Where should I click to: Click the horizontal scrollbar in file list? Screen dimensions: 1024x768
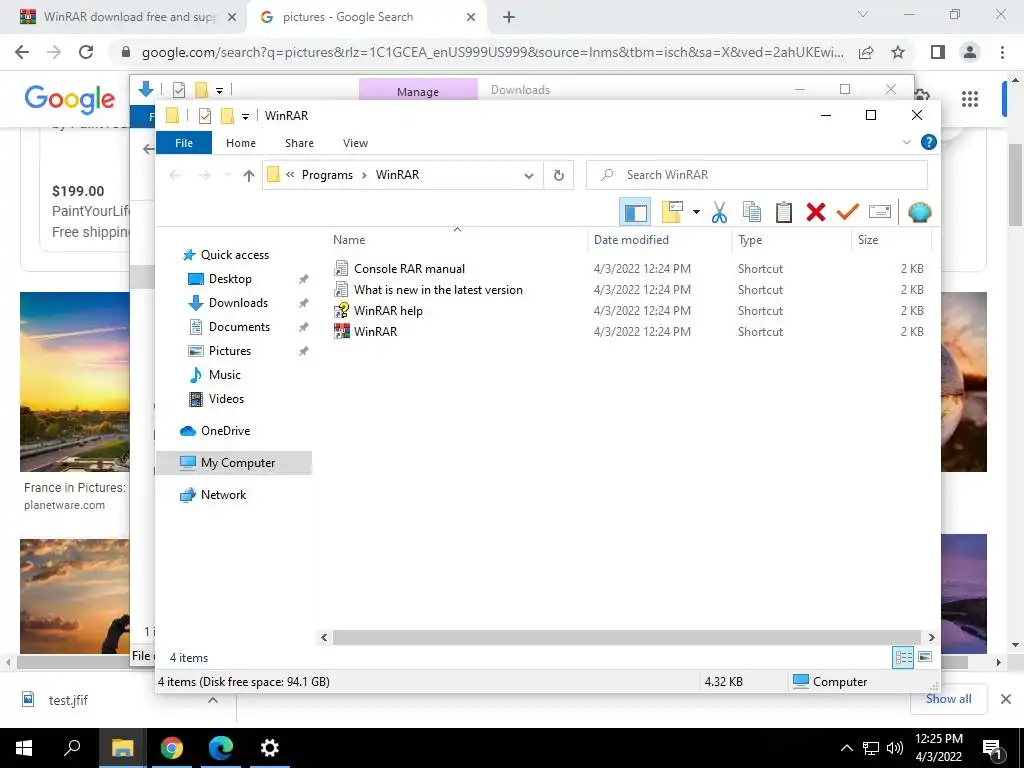[x=626, y=637]
